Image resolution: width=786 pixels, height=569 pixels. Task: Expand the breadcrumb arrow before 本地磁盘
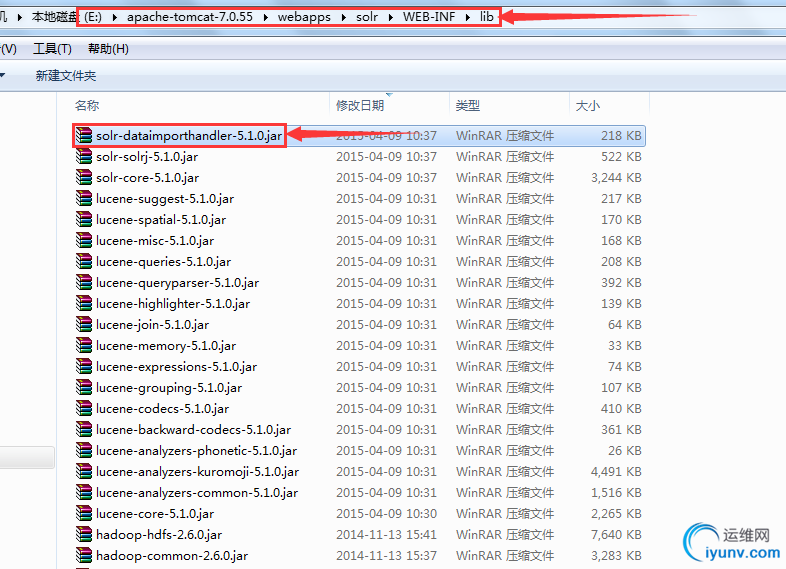click(20, 18)
